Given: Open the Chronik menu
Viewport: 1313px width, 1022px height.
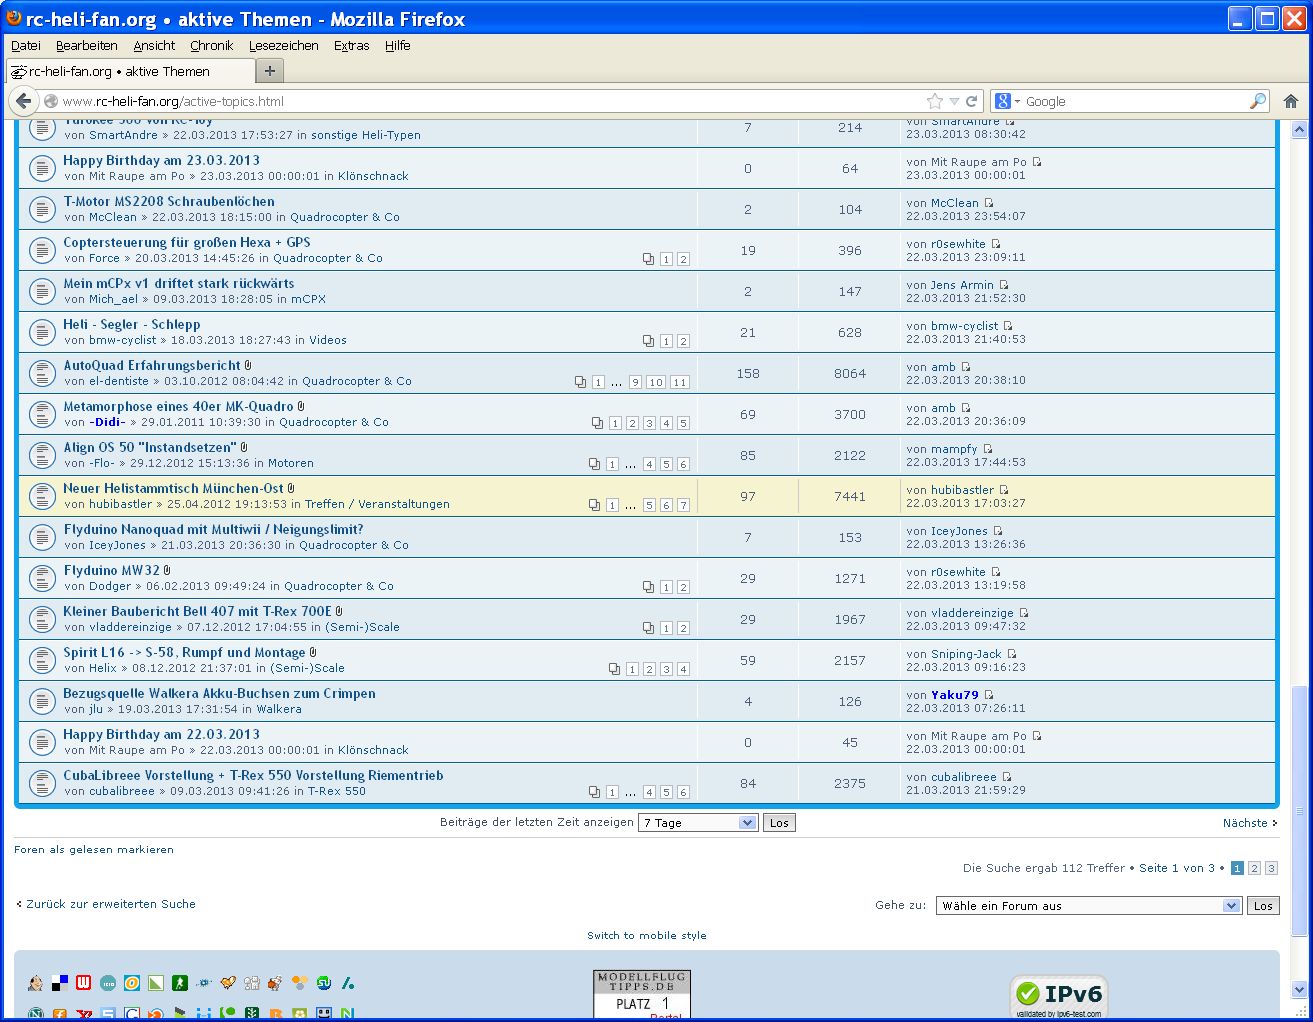Looking at the screenshot, I should tap(211, 46).
